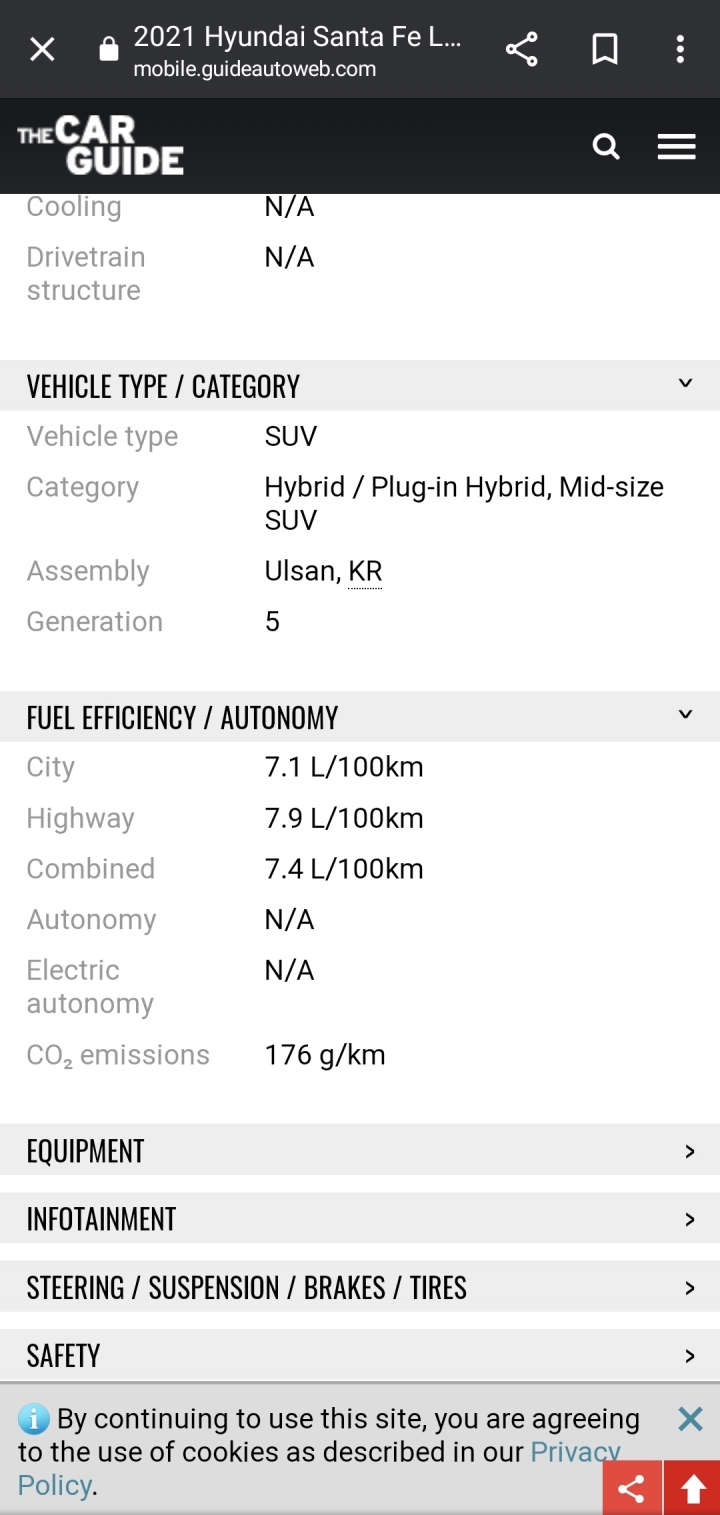This screenshot has height=1515, width=720.
Task: Tap the KR country abbreviation
Action: [x=365, y=571]
